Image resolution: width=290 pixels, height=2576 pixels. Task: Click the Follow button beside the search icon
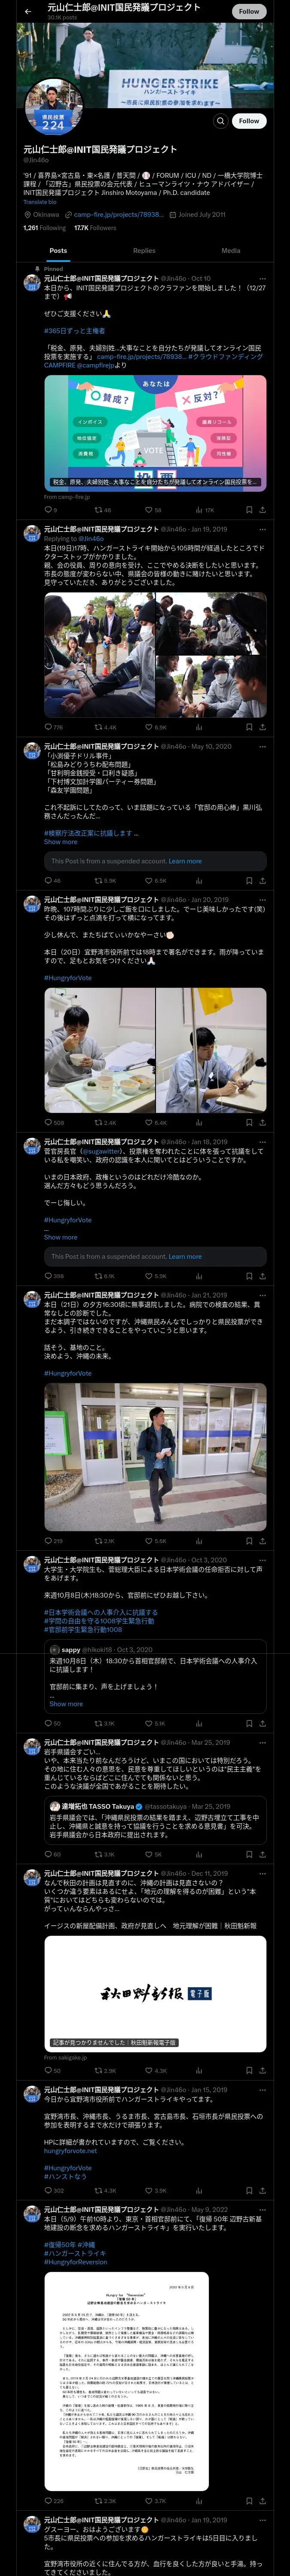click(x=249, y=121)
